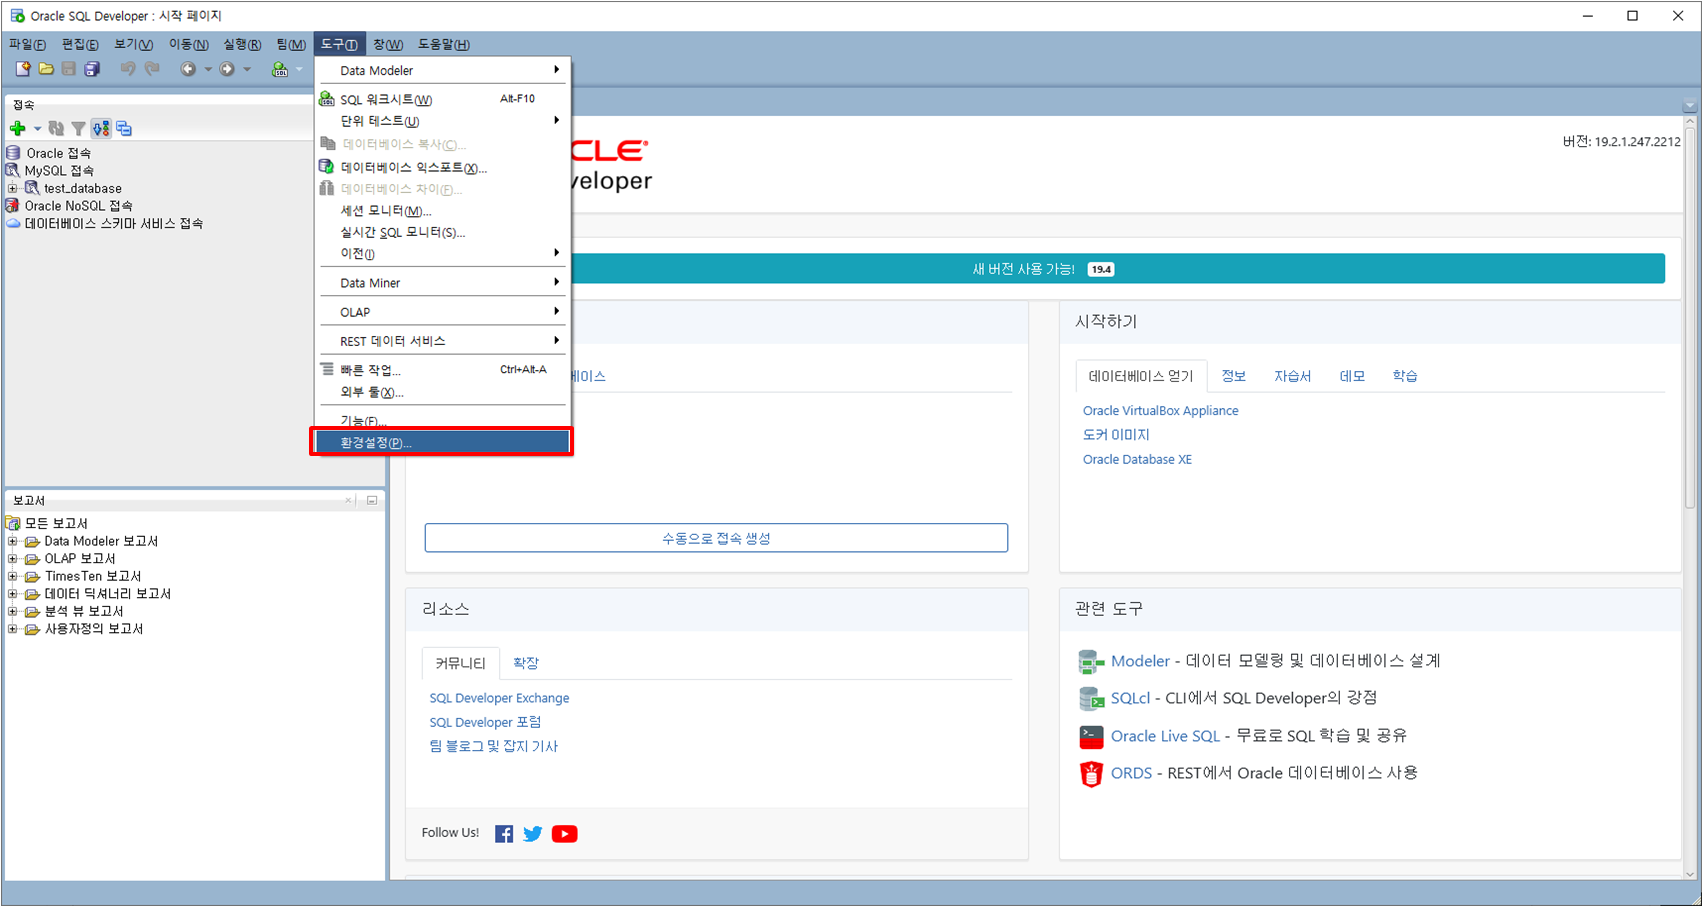Switch to the 자습서 tab
Image resolution: width=1703 pixels, height=907 pixels.
pos(1292,376)
